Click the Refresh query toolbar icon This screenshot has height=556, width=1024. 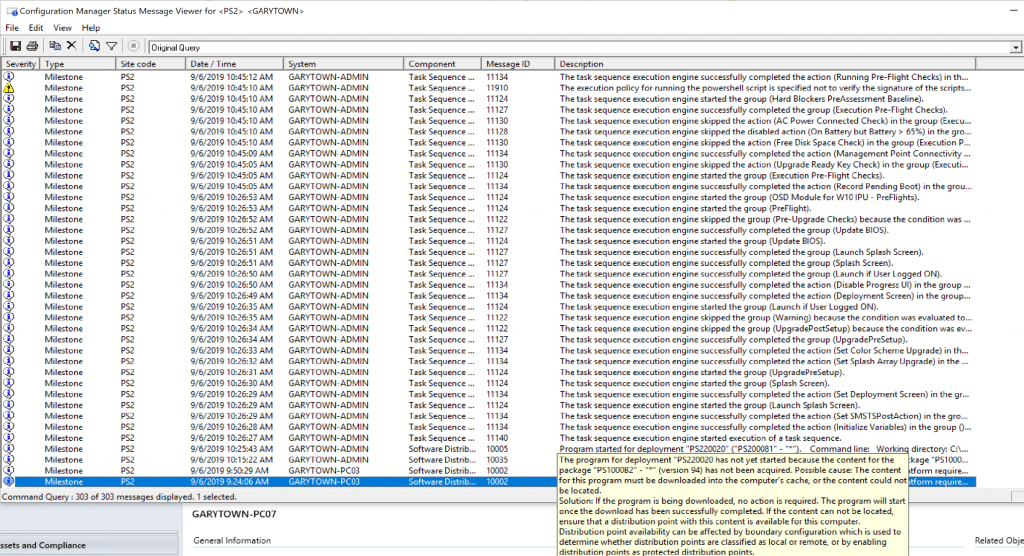[94, 46]
